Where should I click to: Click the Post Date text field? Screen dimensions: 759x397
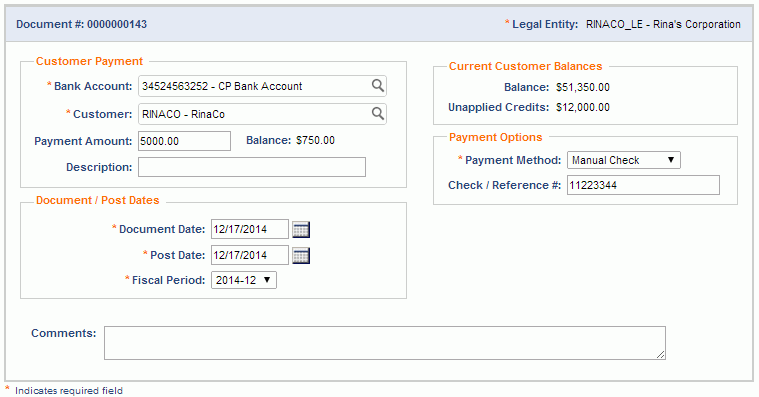(x=250, y=255)
